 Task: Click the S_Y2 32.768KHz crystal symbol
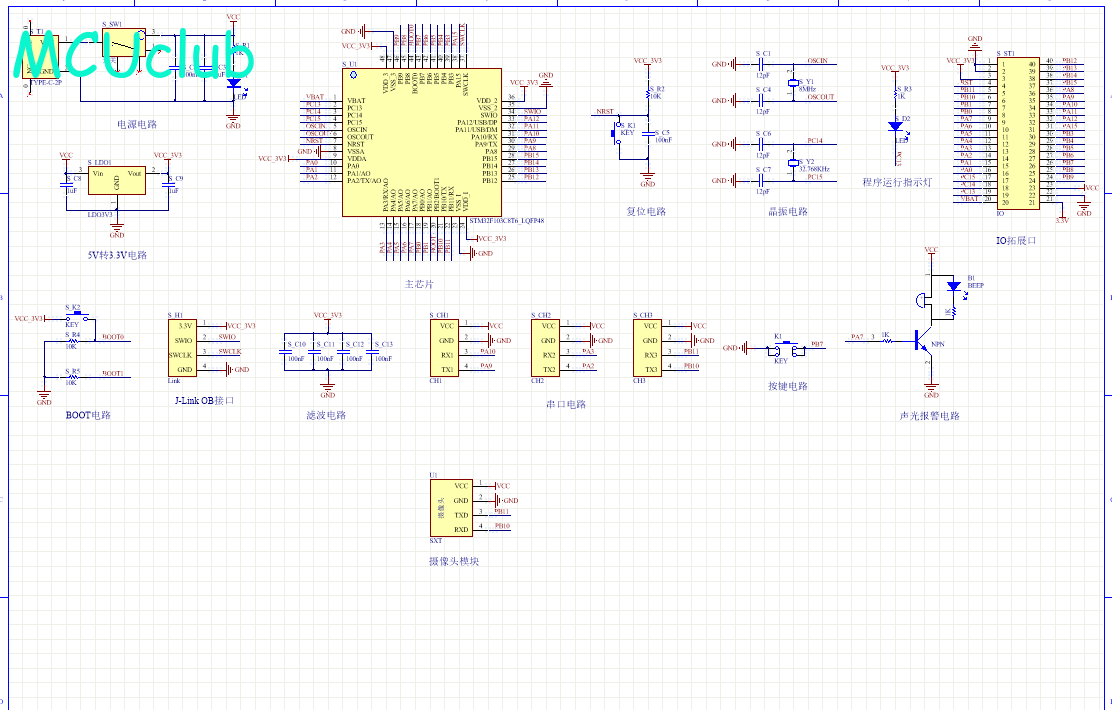tap(793, 162)
